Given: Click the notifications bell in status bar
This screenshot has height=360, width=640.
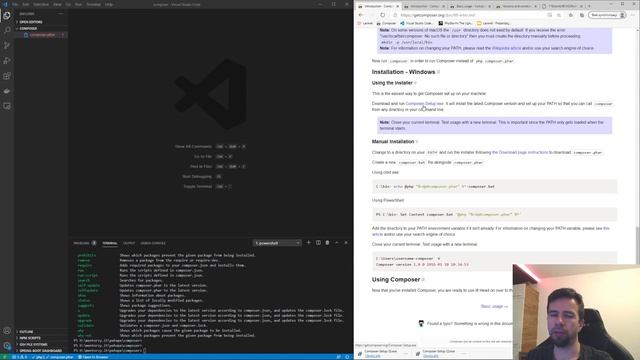Looking at the screenshot, I should [x=347, y=357].
